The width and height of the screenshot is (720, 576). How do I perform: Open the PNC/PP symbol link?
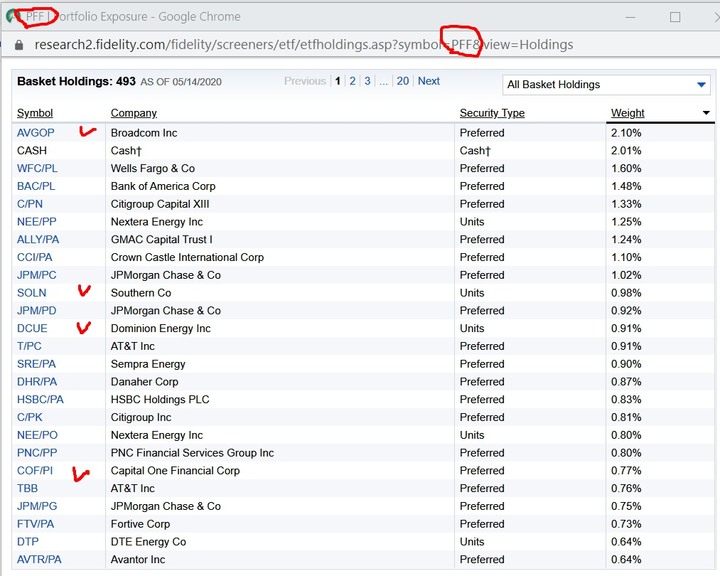[37, 453]
